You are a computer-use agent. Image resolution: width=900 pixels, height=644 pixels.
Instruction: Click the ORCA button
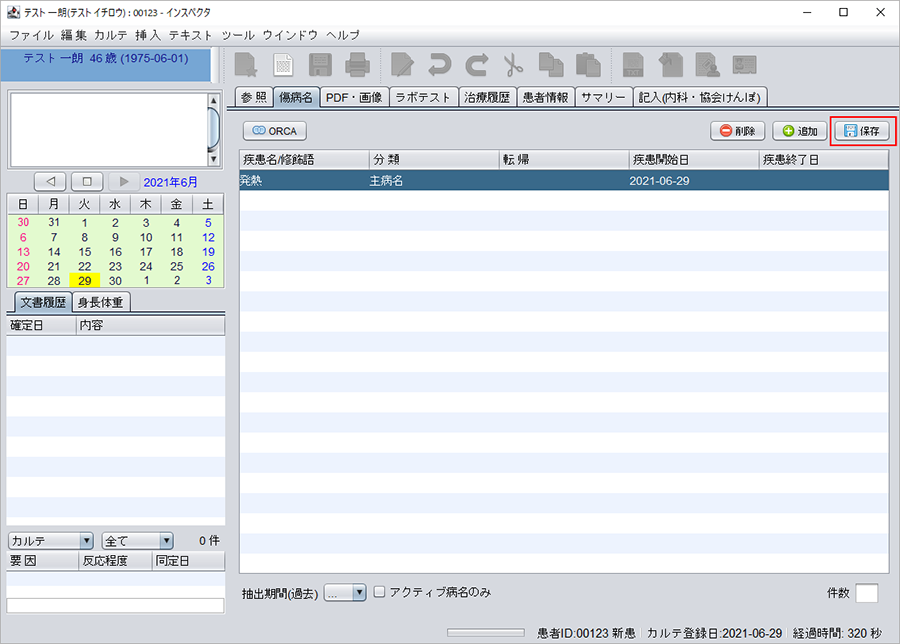(x=274, y=131)
